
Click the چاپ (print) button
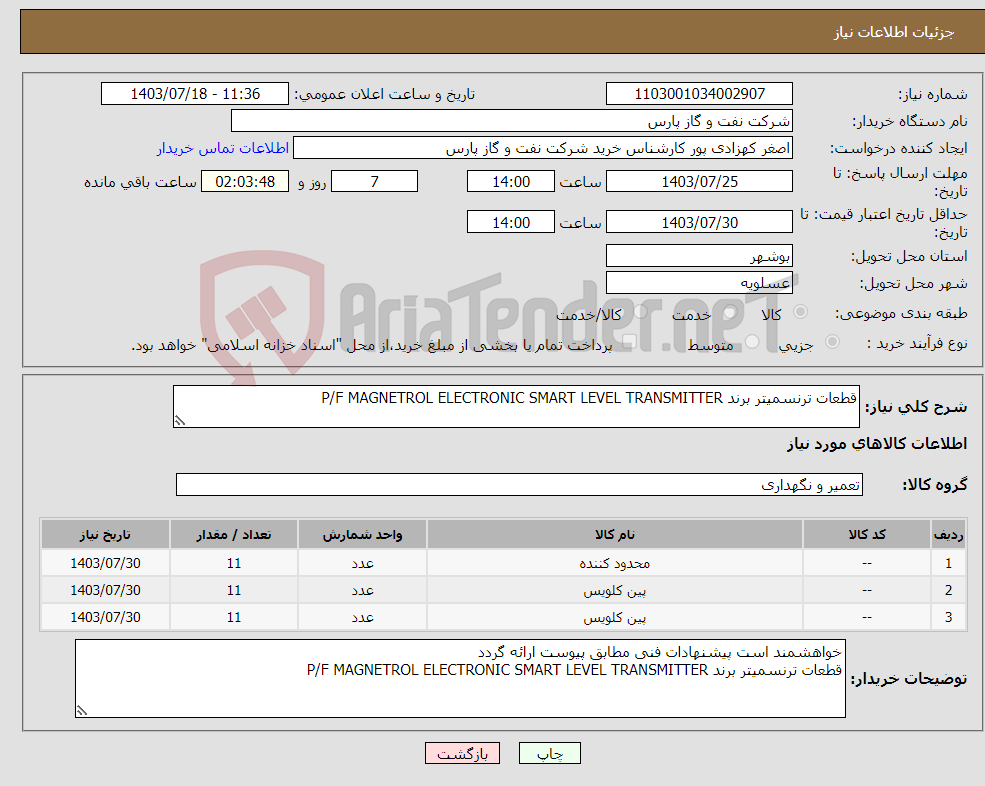pyautogui.click(x=550, y=753)
